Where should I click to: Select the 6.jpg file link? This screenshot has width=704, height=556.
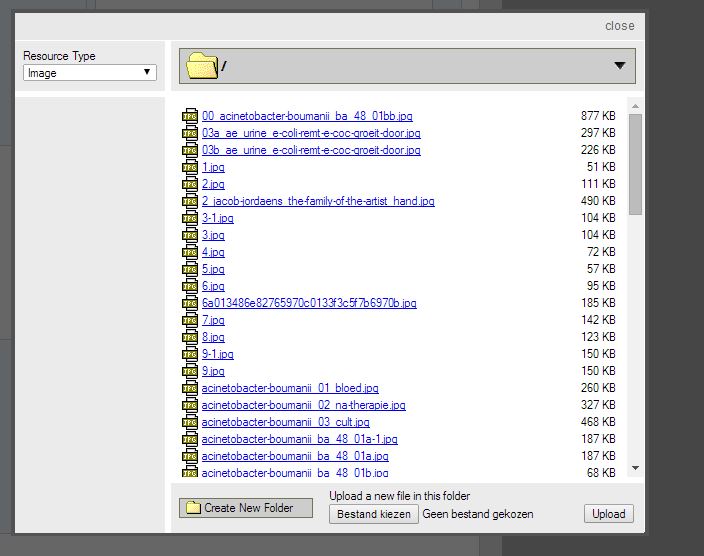point(213,286)
